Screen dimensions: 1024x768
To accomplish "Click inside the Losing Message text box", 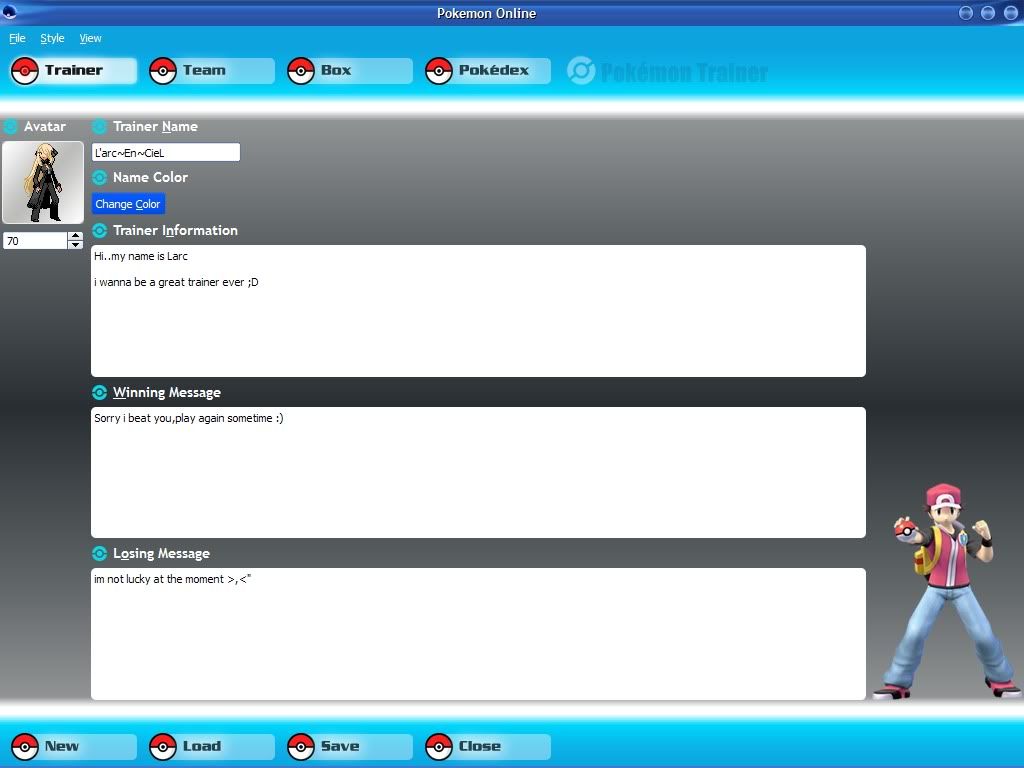I will coord(478,634).
